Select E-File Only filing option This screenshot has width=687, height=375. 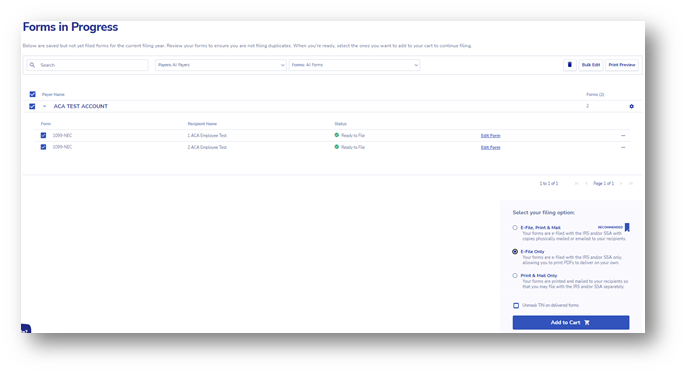click(515, 252)
